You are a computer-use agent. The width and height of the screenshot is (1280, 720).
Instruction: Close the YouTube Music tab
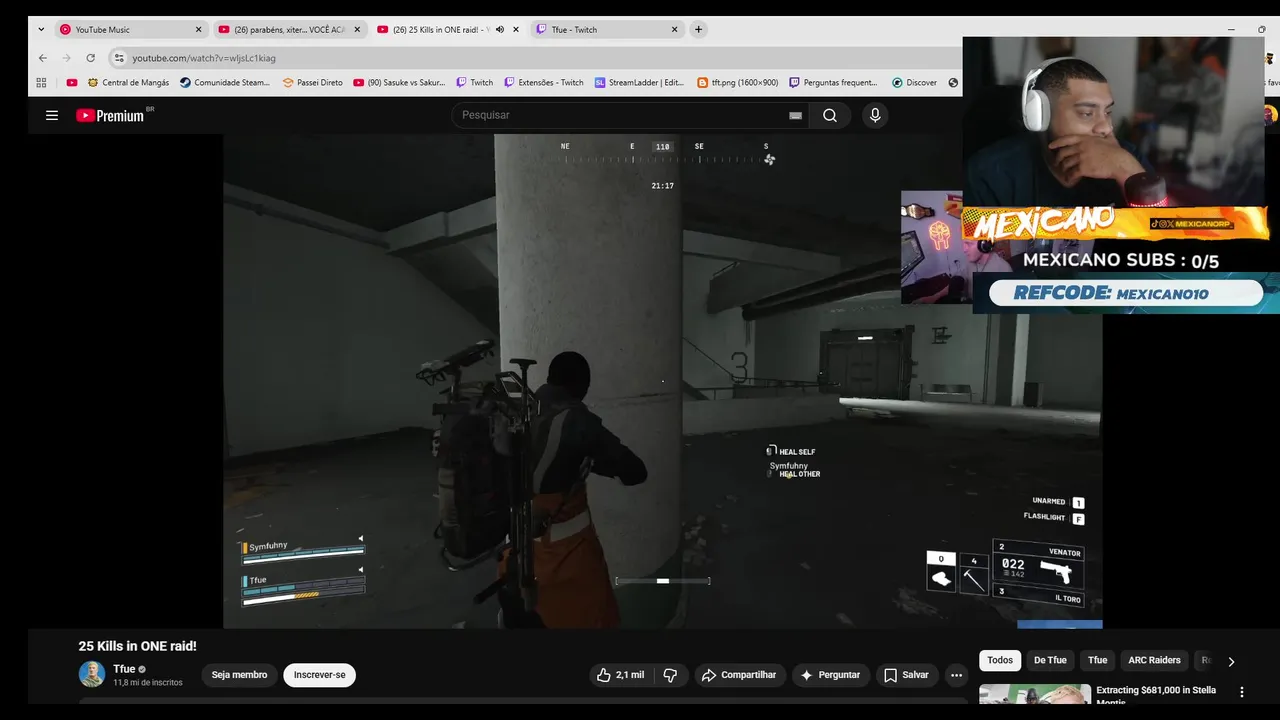coord(198,29)
